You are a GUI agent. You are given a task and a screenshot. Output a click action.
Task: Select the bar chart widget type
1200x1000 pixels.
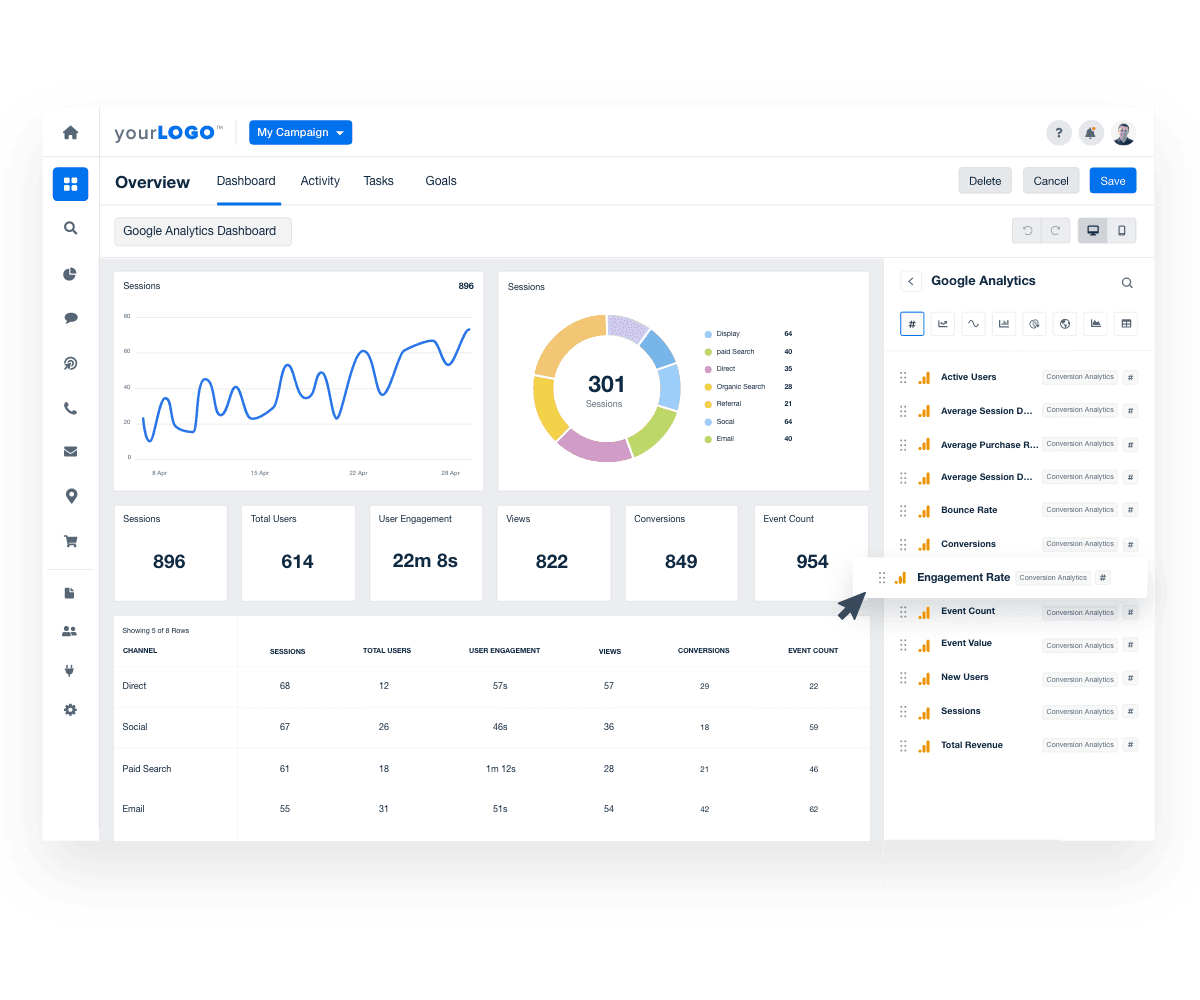tap(1004, 323)
